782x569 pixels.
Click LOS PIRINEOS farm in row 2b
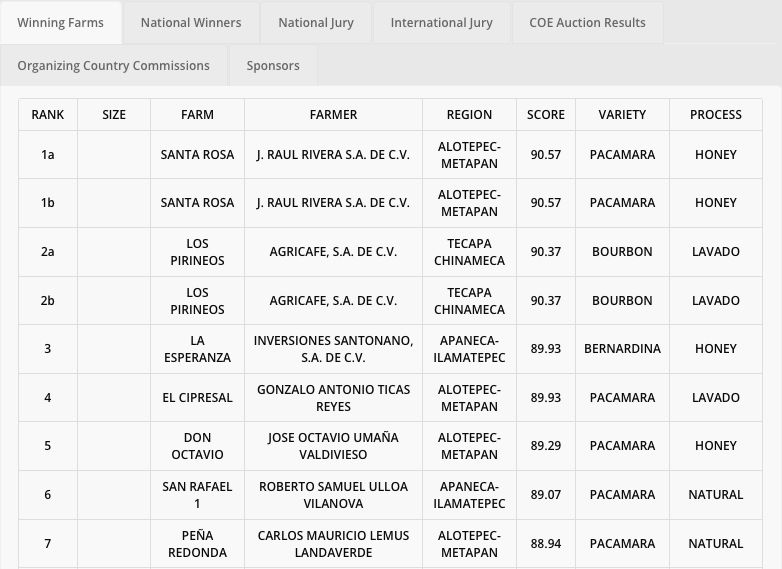[x=197, y=301]
